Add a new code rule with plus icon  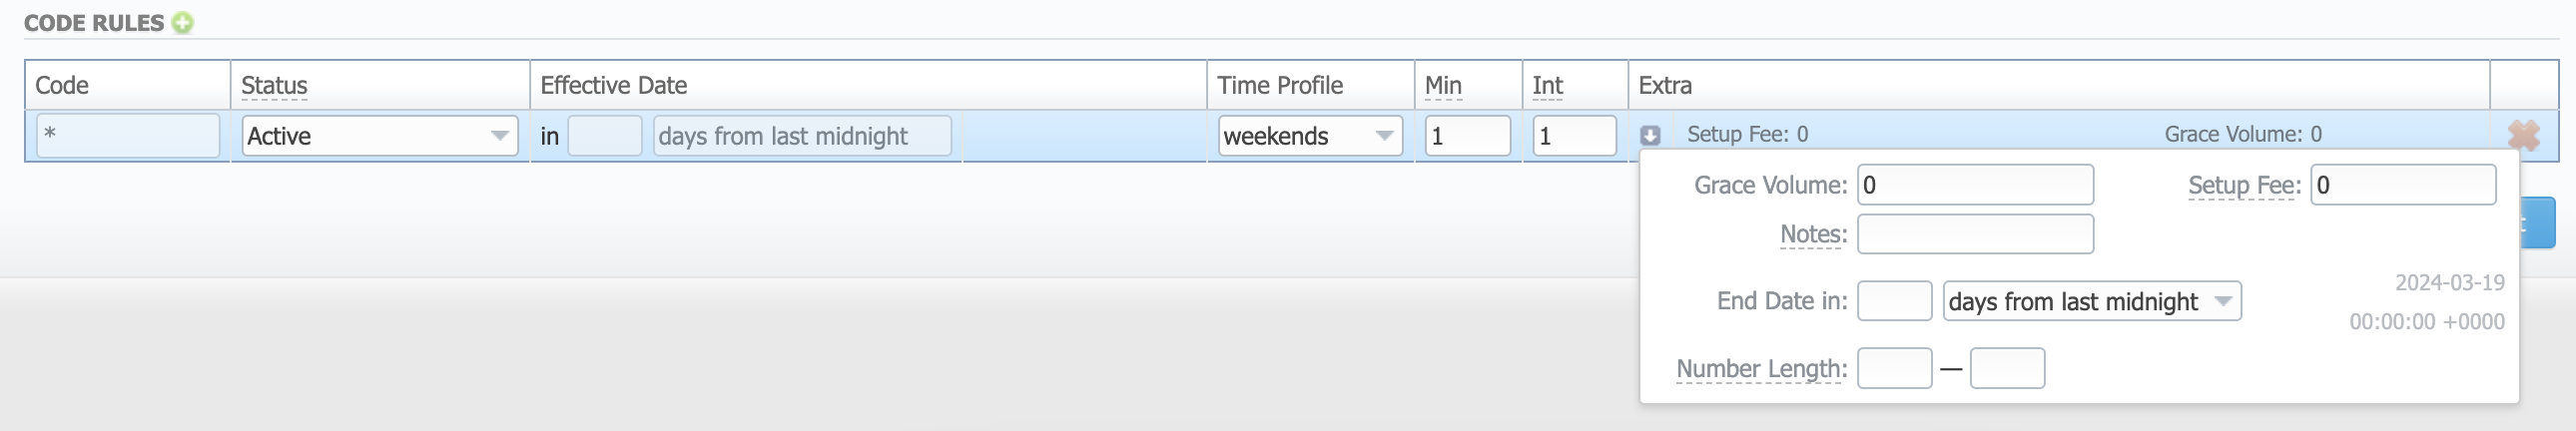pos(182,23)
